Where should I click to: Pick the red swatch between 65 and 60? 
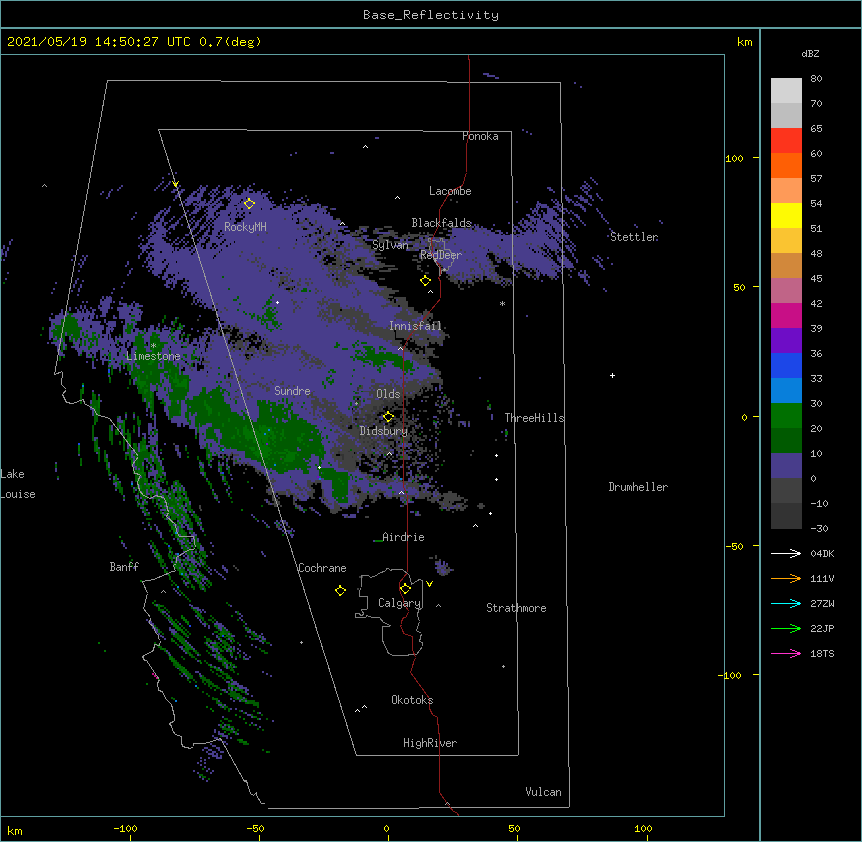pos(786,140)
